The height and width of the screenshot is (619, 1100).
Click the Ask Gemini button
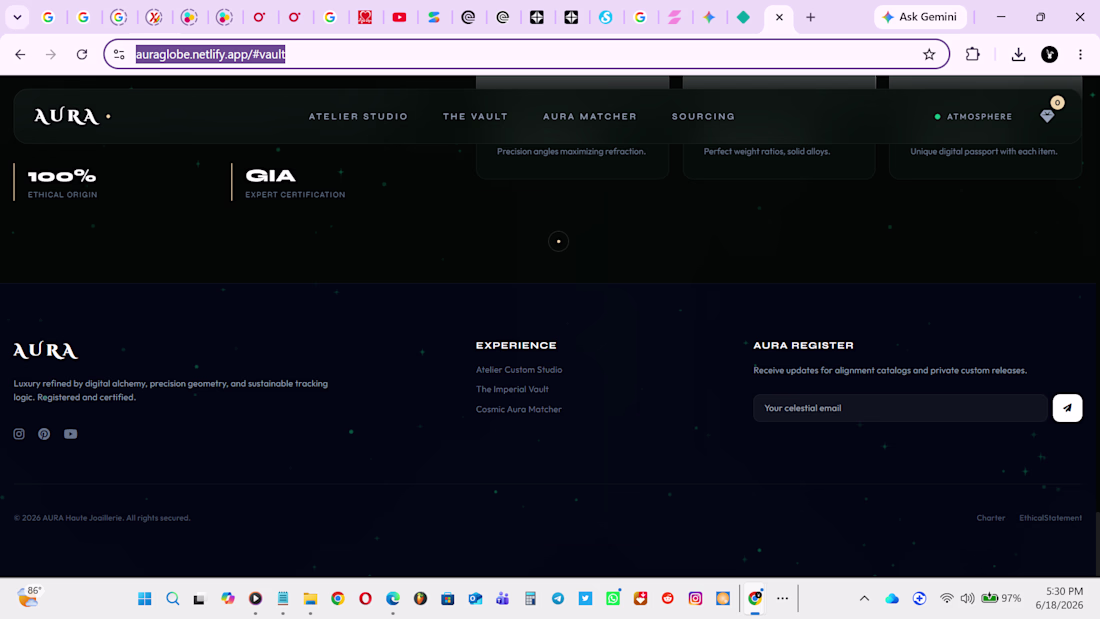coord(920,17)
